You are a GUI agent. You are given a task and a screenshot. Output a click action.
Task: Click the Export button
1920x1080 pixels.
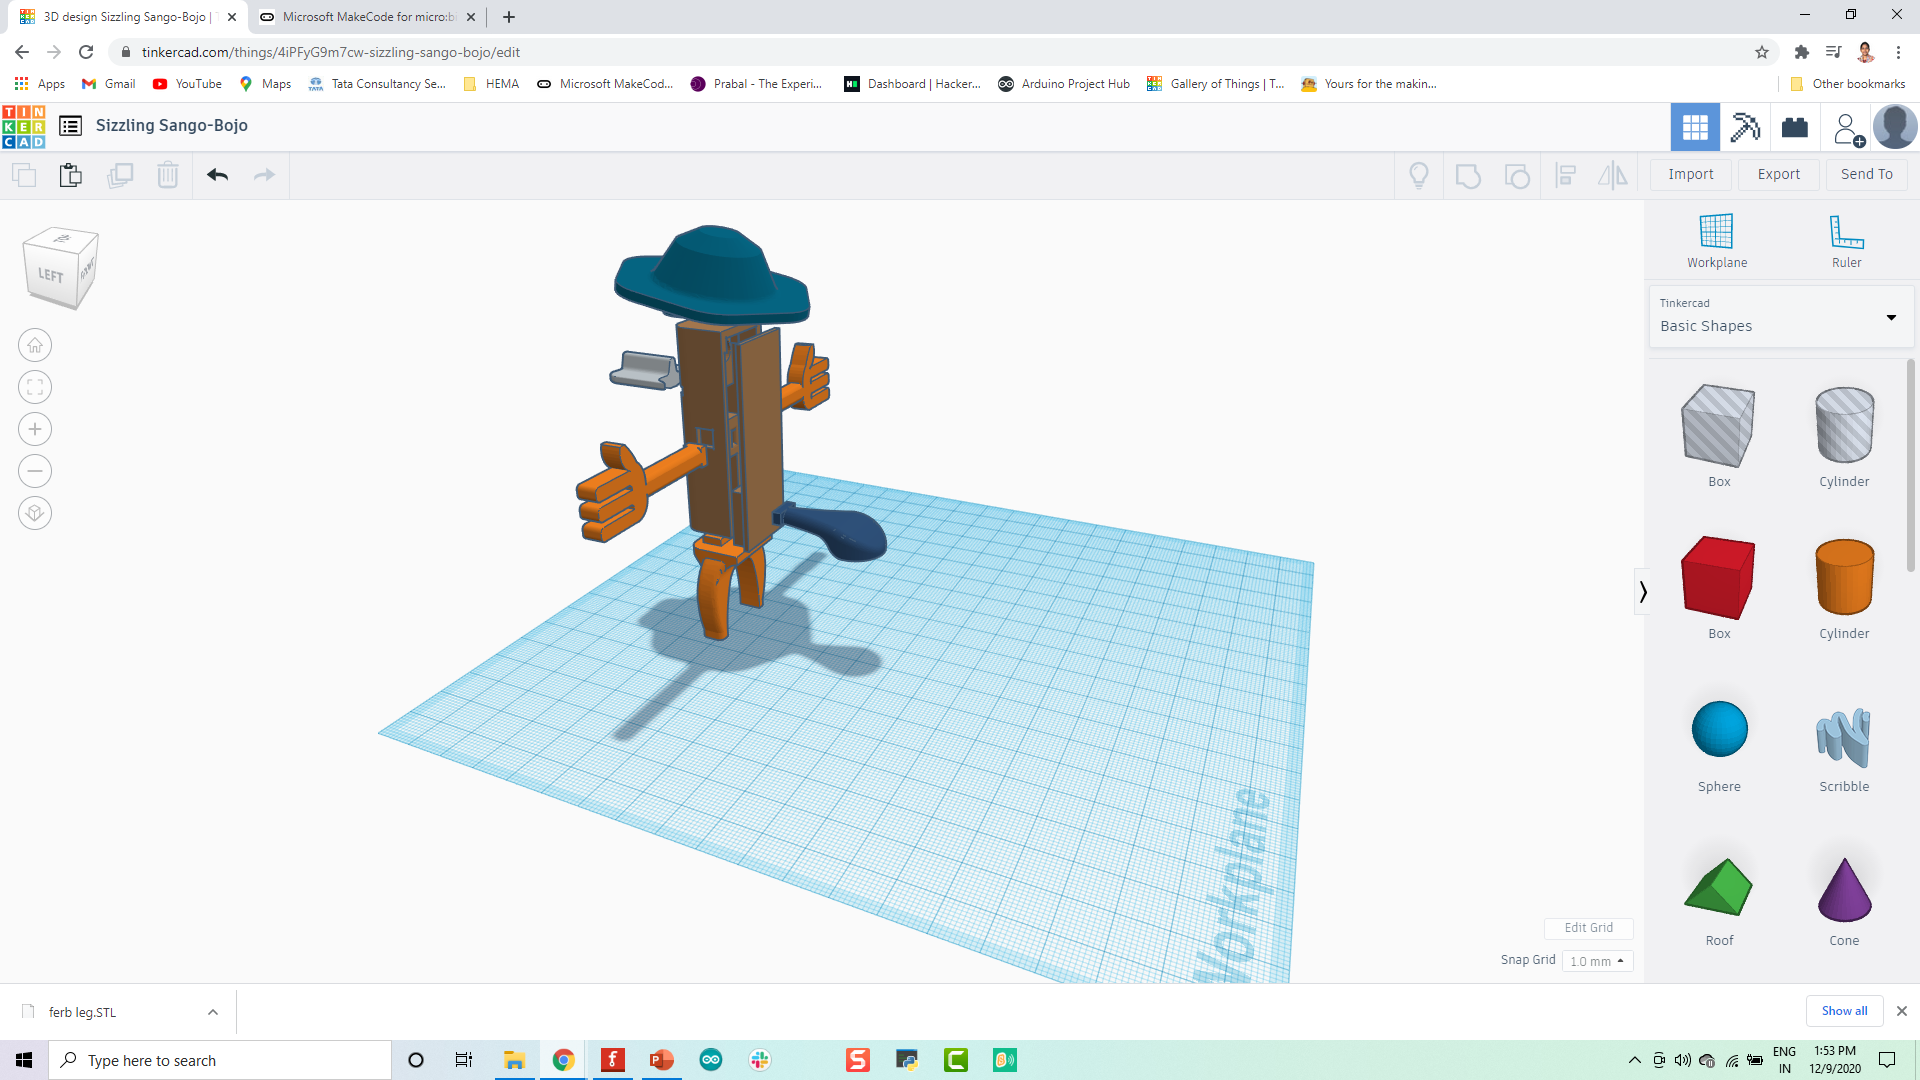pos(1779,173)
